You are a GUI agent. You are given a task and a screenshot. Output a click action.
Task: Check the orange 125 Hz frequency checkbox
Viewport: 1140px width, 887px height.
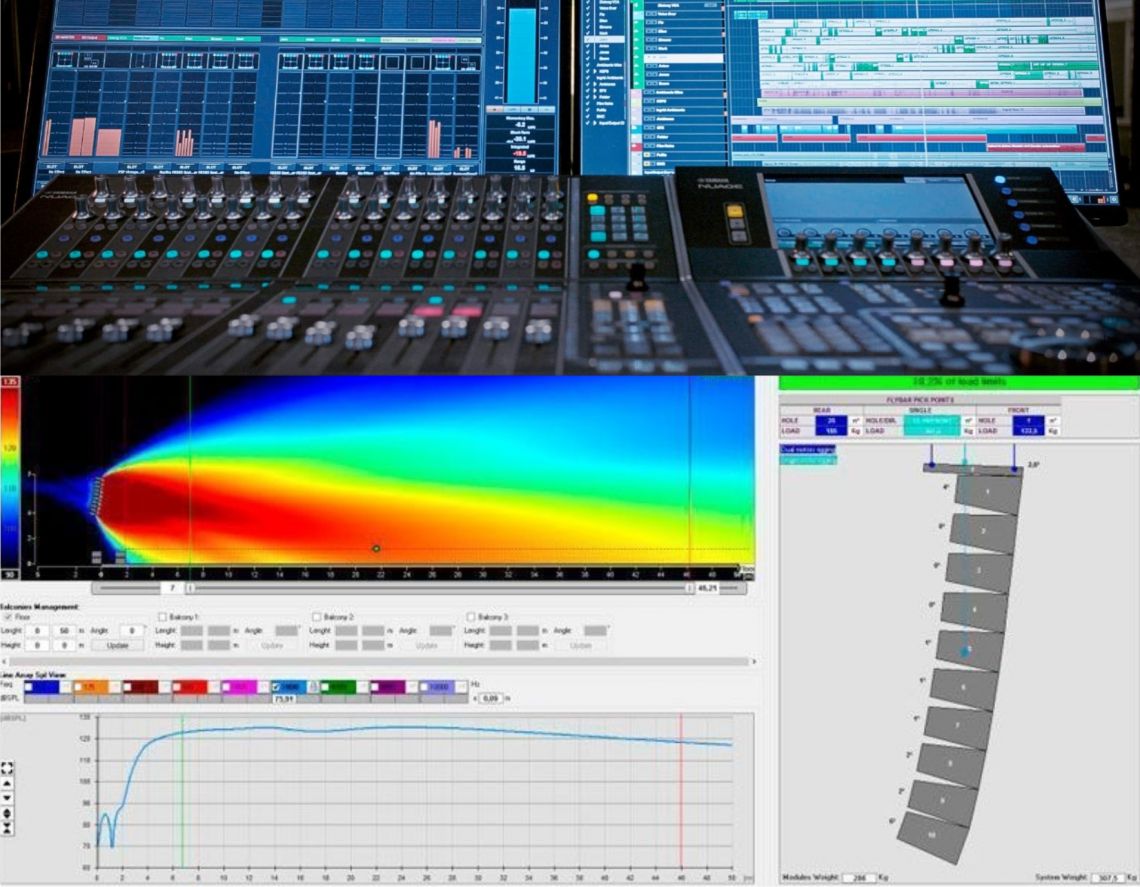click(x=78, y=687)
